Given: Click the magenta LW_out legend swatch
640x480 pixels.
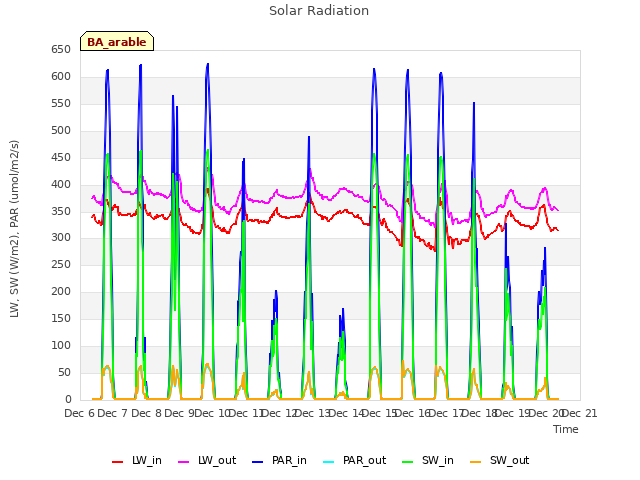Looking at the screenshot, I should pyautogui.click(x=184, y=462).
